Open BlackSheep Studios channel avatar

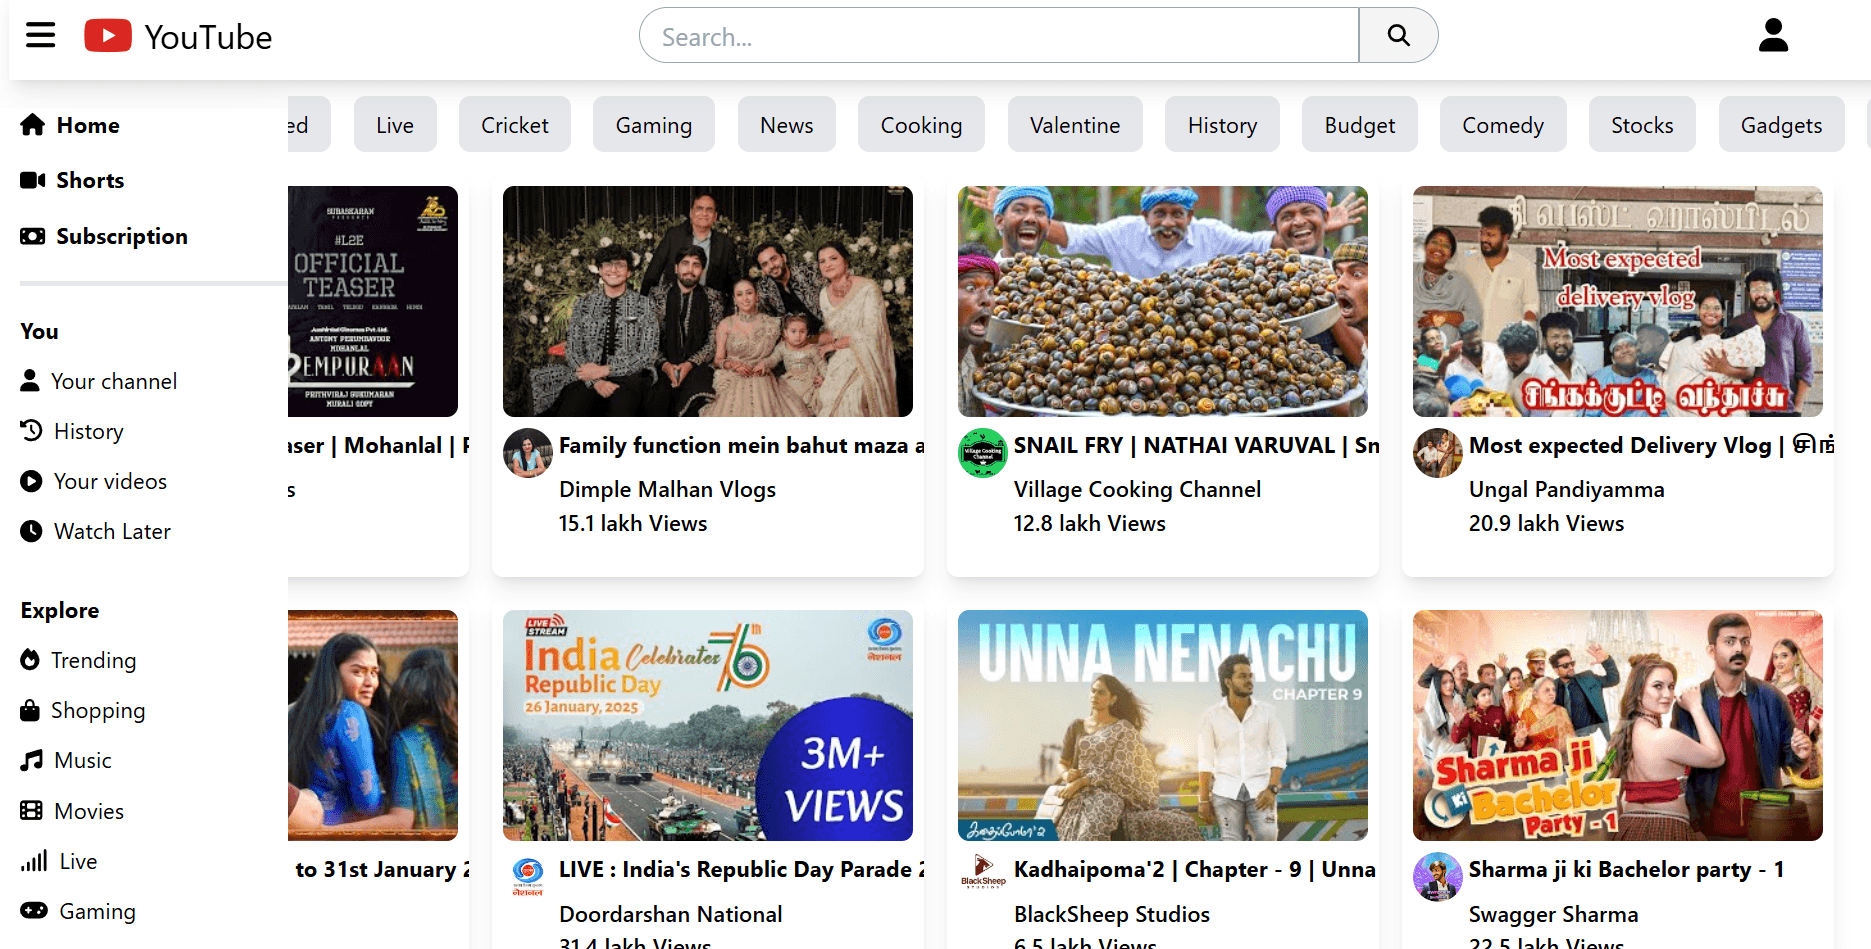coord(983,877)
